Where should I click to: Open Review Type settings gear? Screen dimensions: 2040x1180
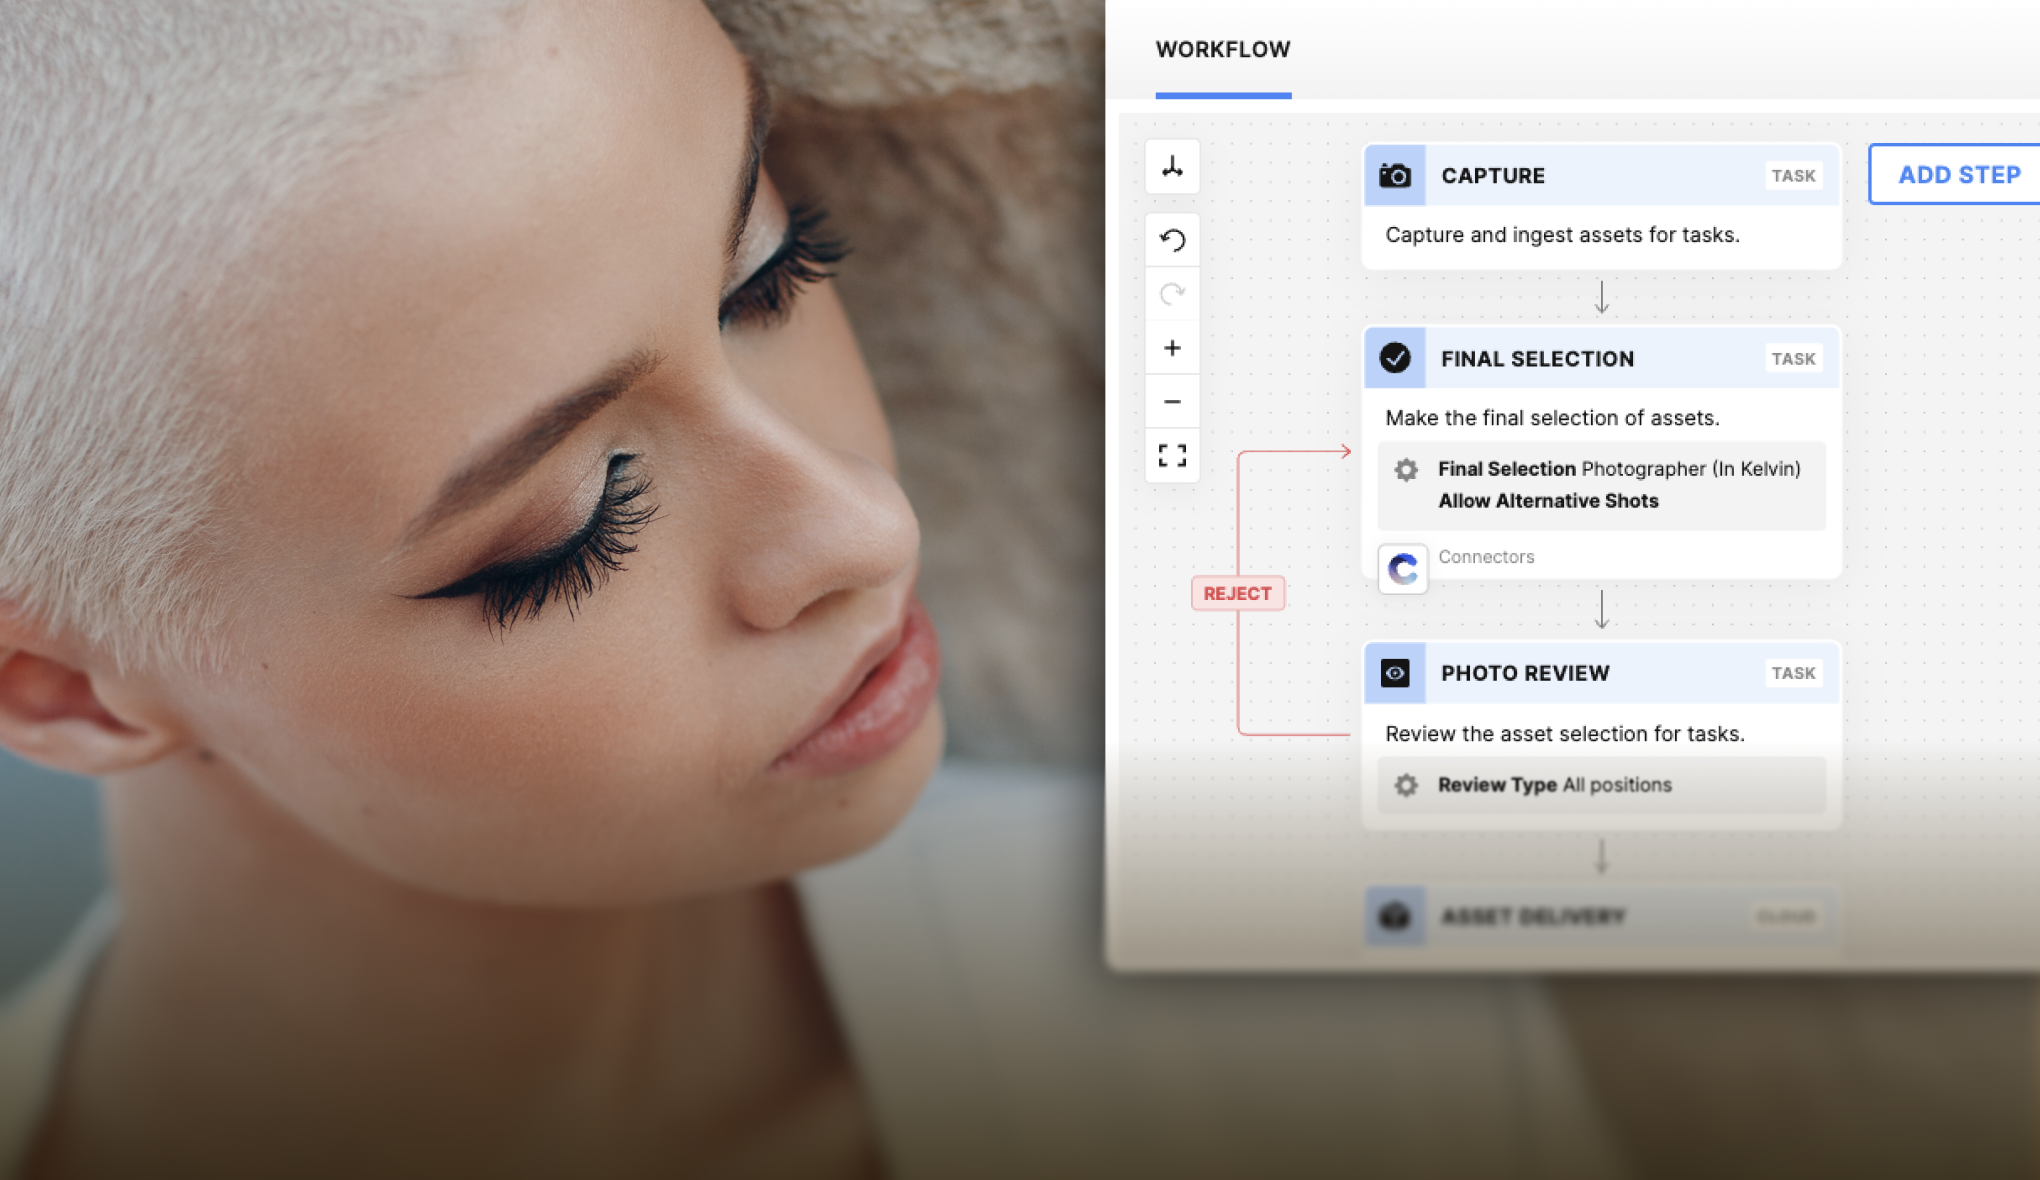click(1406, 785)
